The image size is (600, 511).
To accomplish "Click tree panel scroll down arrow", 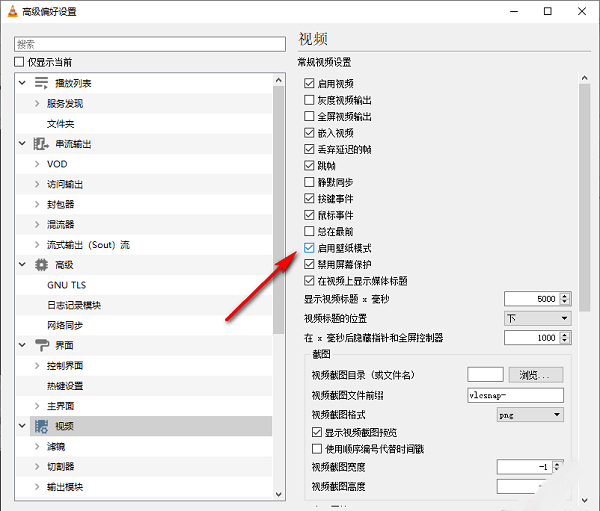I will click(279, 494).
